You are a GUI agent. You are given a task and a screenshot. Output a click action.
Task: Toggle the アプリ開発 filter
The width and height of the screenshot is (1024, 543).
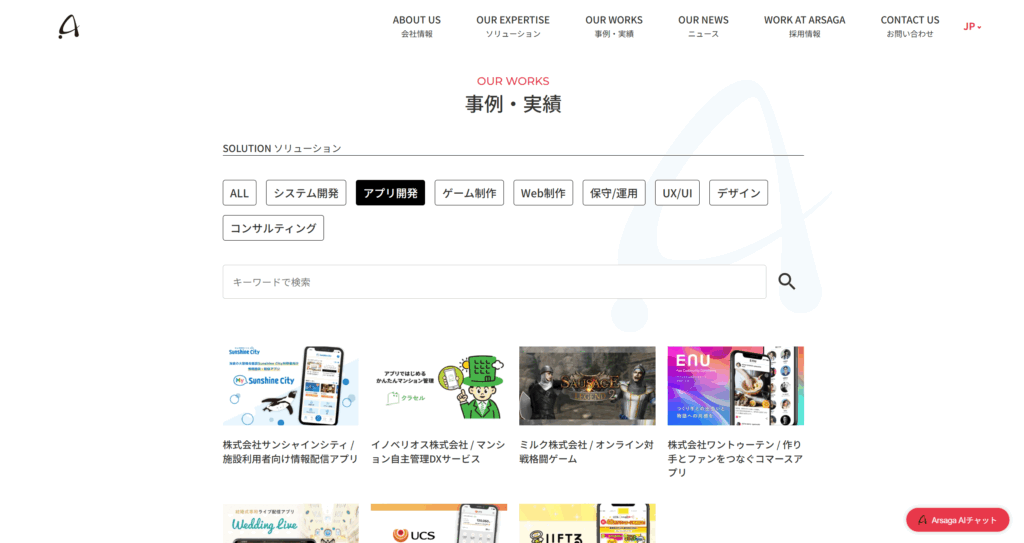(391, 193)
